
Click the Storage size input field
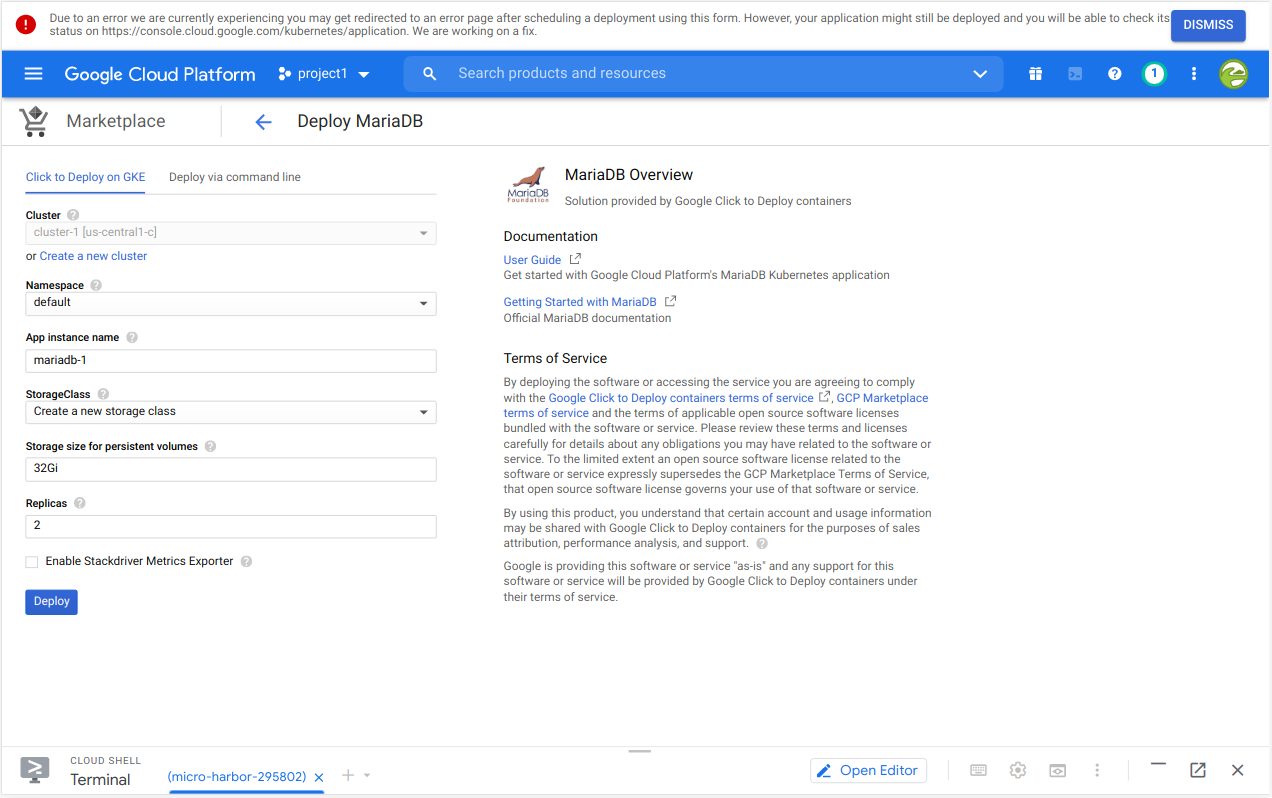(x=231, y=469)
